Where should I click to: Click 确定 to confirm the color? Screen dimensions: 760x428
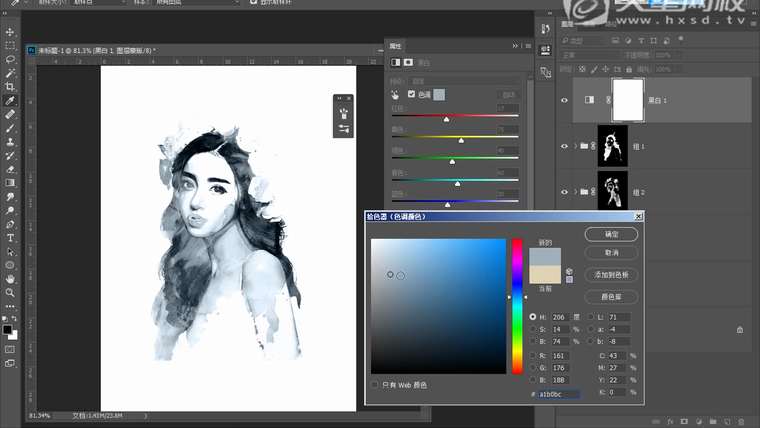(x=613, y=234)
